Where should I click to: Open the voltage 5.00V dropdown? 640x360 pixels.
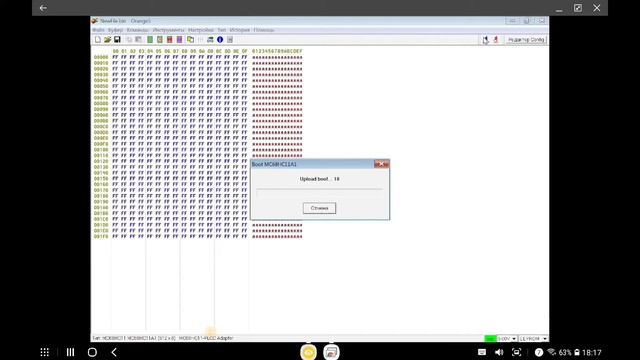point(507,339)
